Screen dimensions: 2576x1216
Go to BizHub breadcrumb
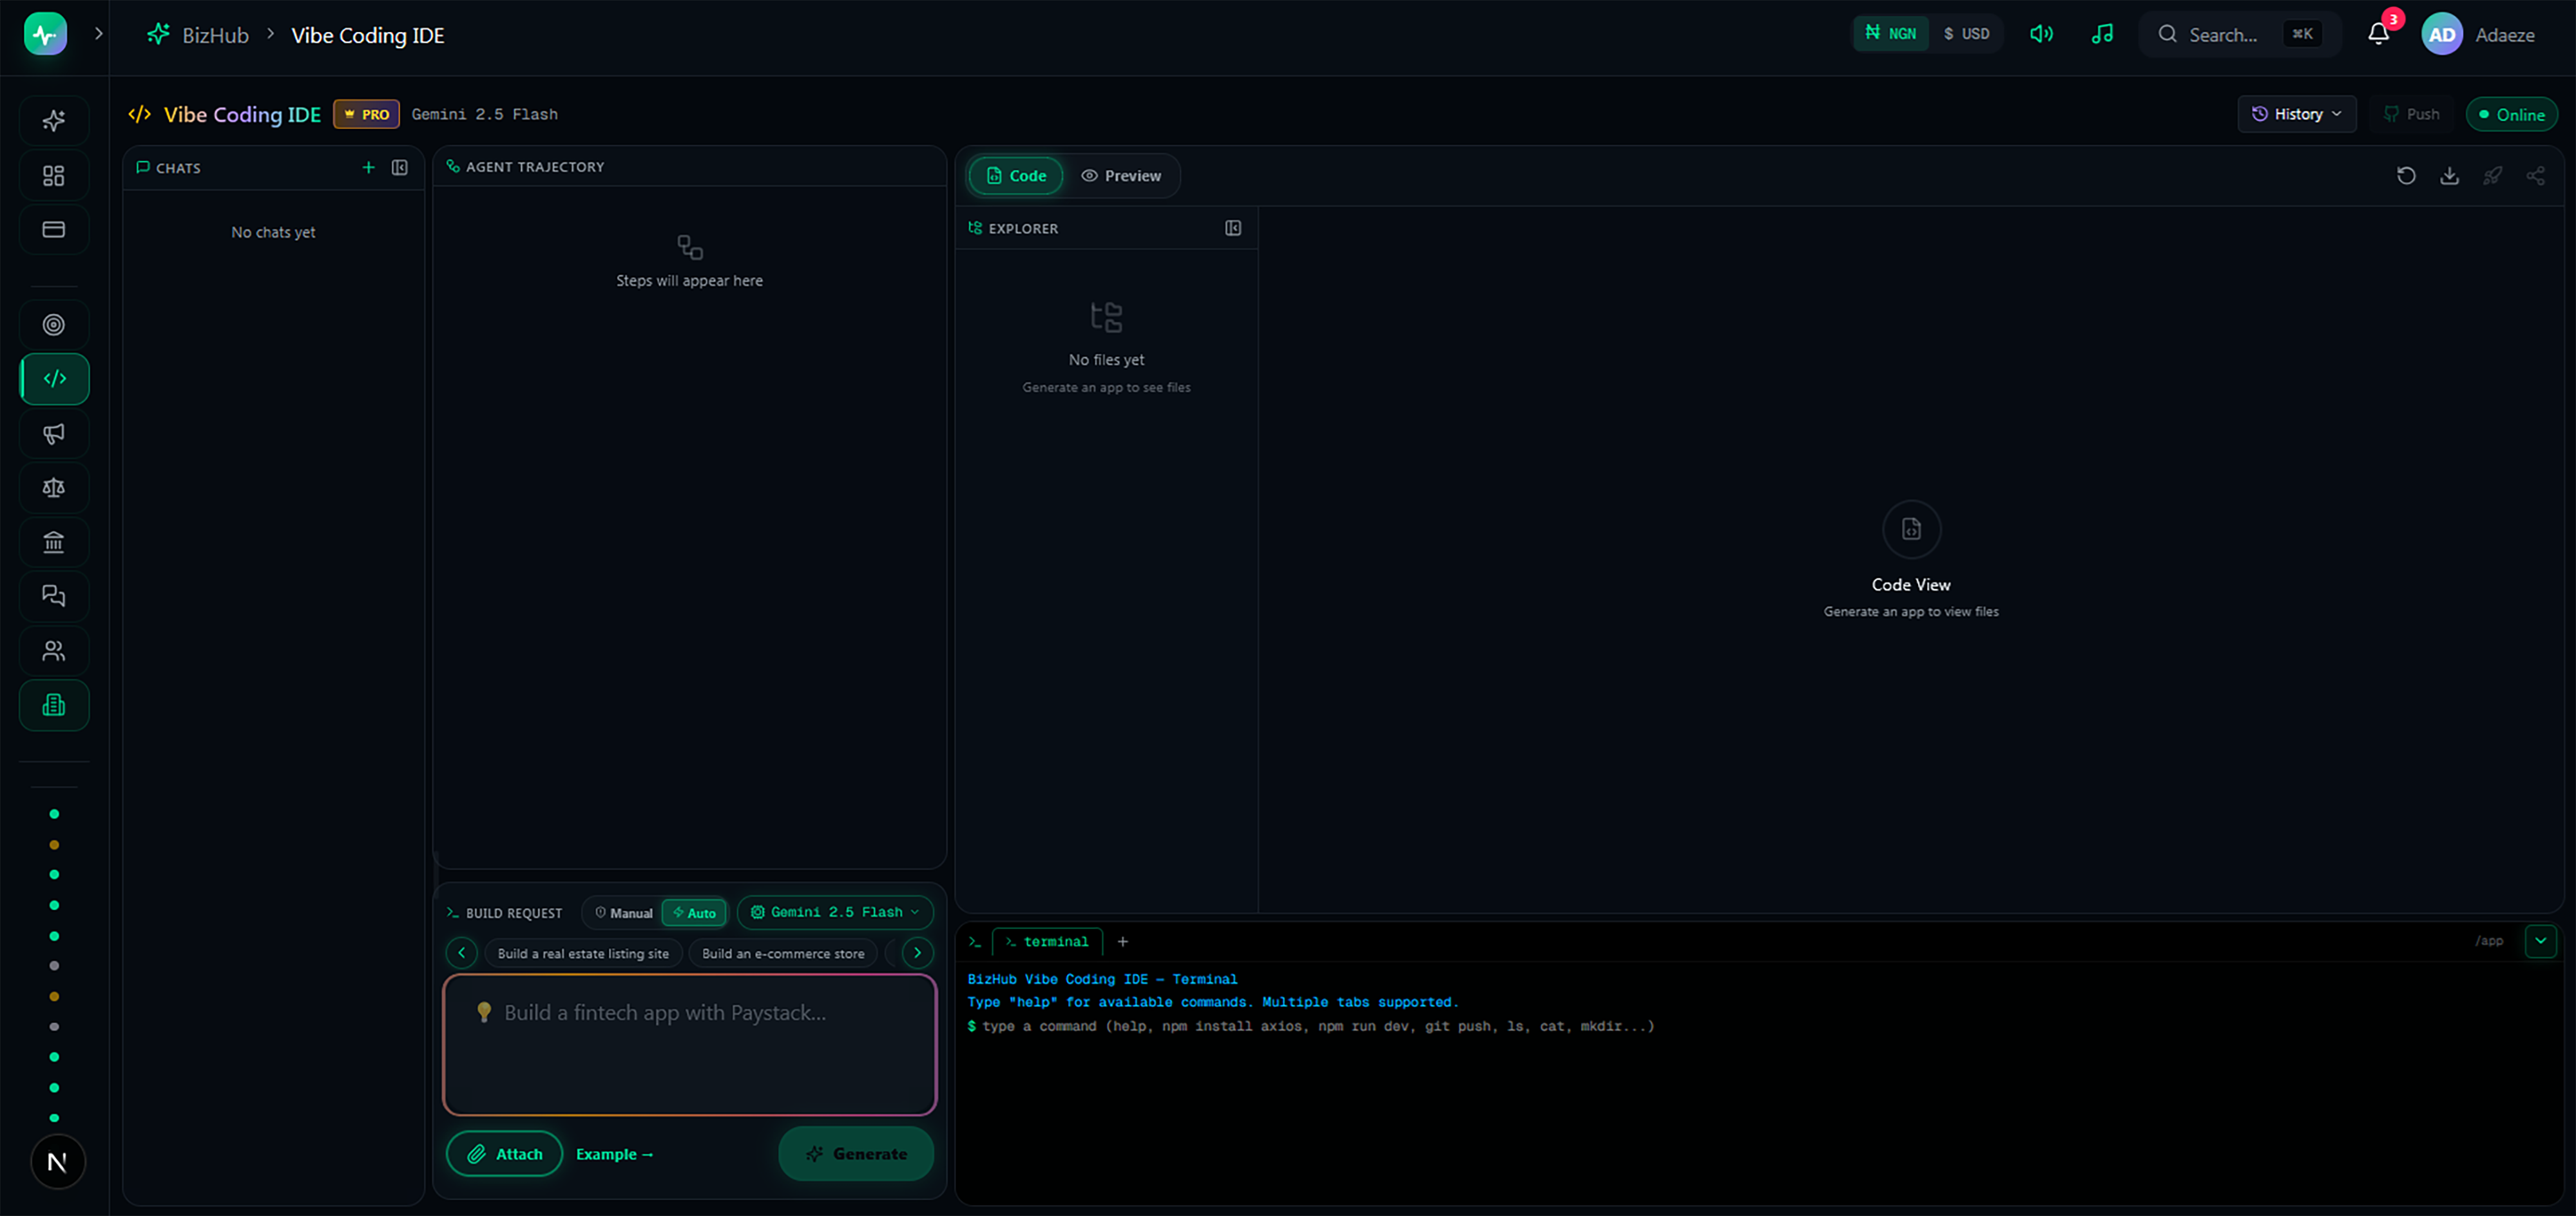[215, 35]
